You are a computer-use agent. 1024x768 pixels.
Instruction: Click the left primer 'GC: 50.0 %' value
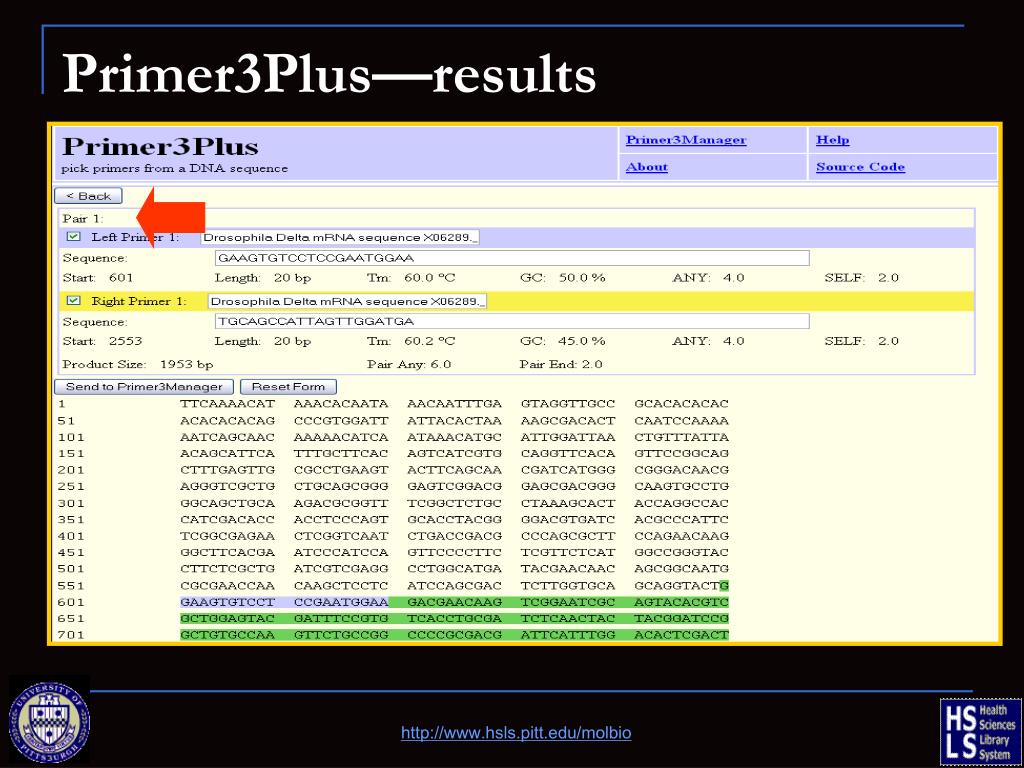[562, 278]
